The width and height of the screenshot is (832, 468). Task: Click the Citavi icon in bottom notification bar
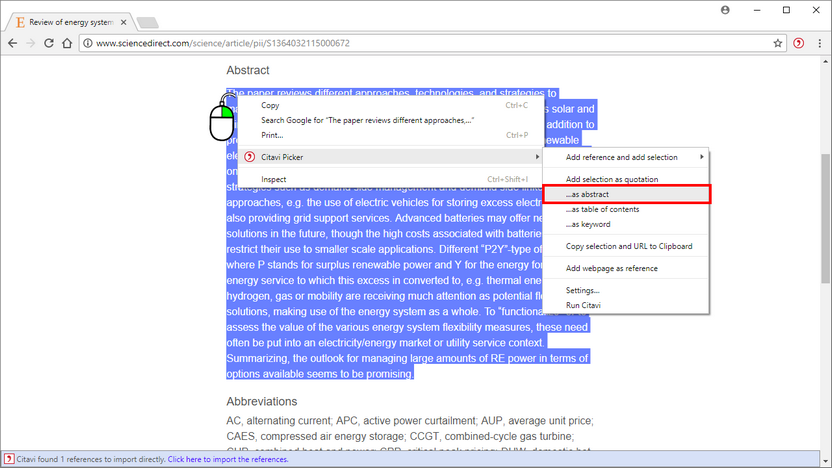pyautogui.click(x=9, y=459)
